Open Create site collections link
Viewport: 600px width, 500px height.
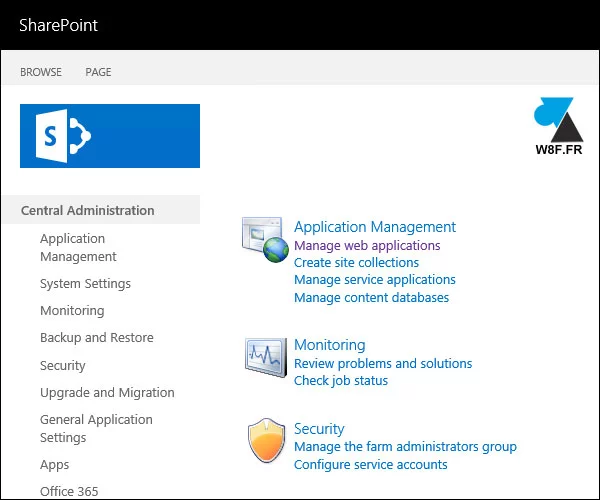[x=356, y=262]
